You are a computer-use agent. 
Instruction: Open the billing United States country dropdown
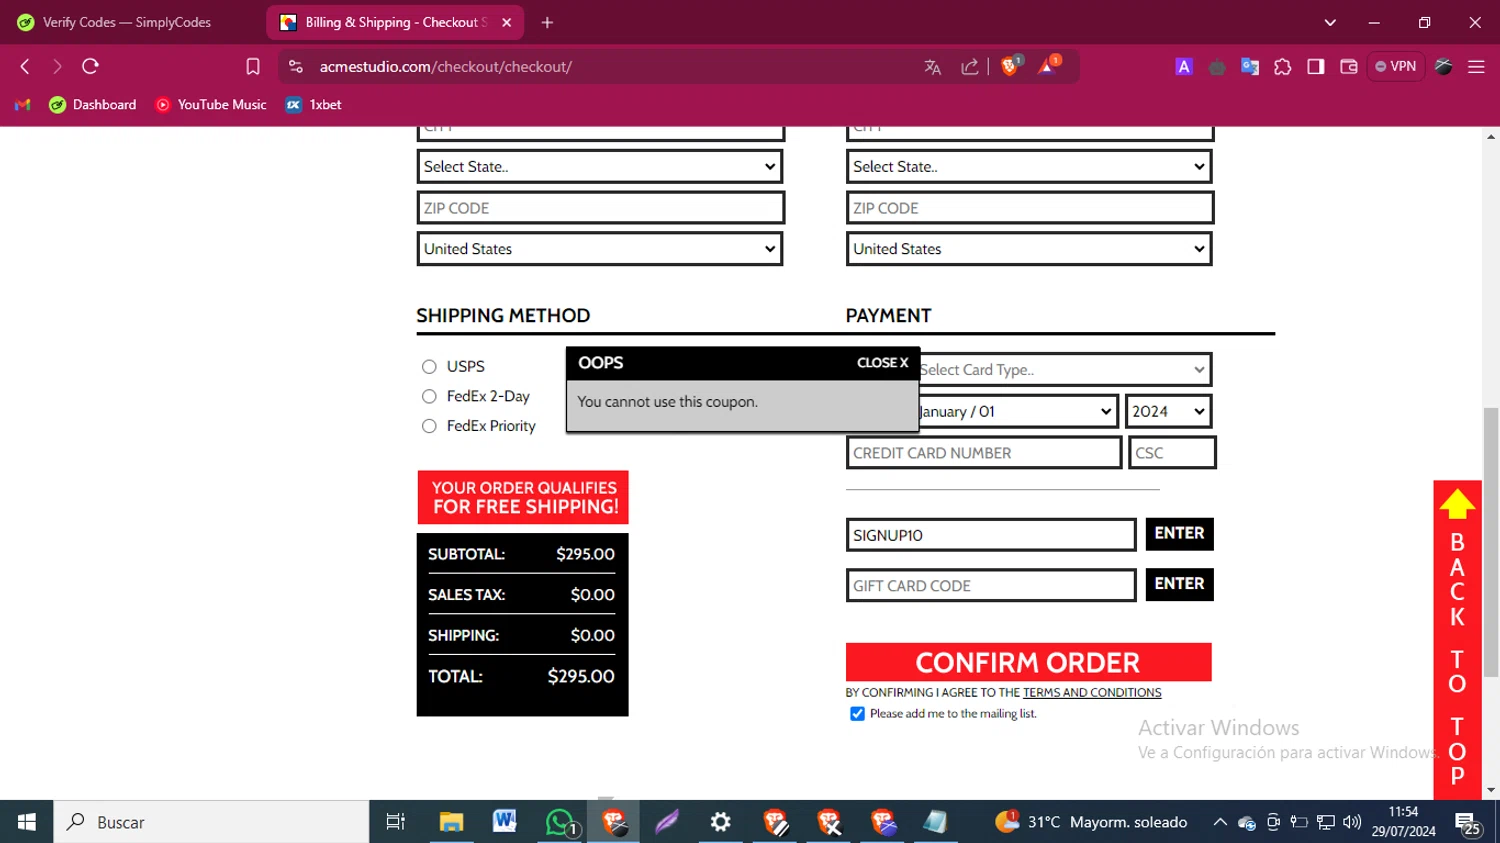click(600, 249)
